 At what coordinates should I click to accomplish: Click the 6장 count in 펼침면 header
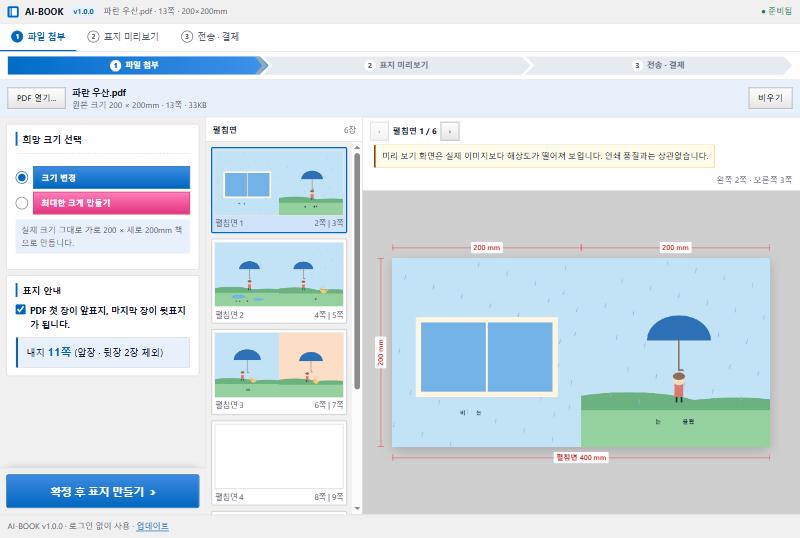pyautogui.click(x=349, y=130)
